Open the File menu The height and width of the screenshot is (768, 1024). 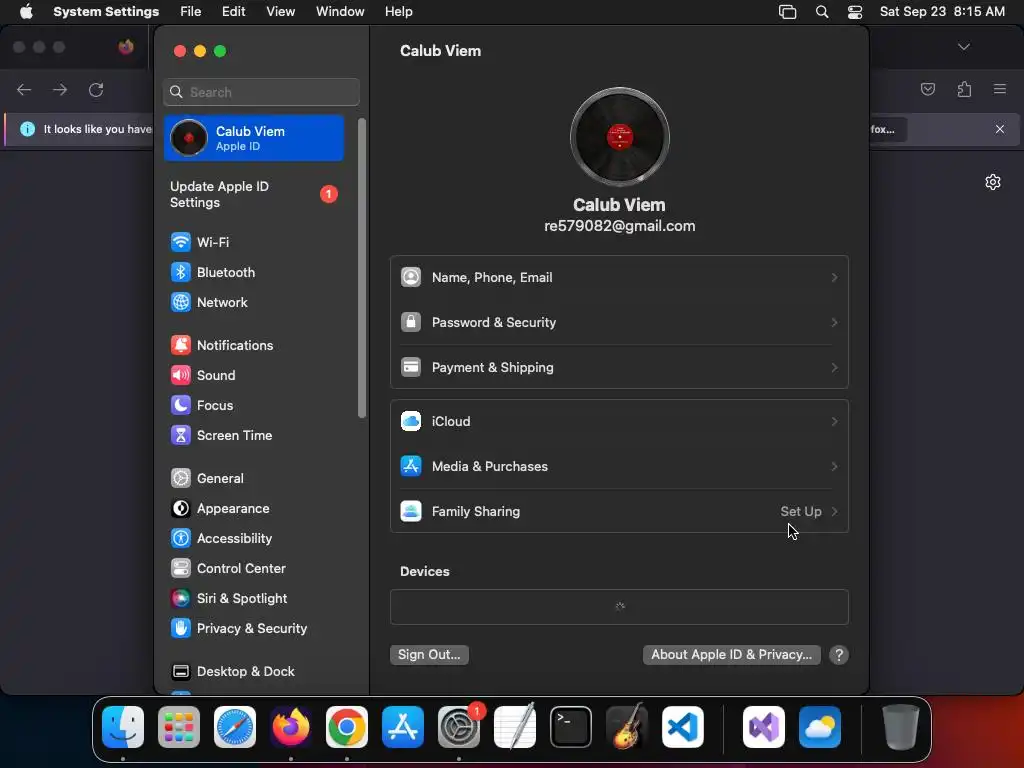(191, 12)
